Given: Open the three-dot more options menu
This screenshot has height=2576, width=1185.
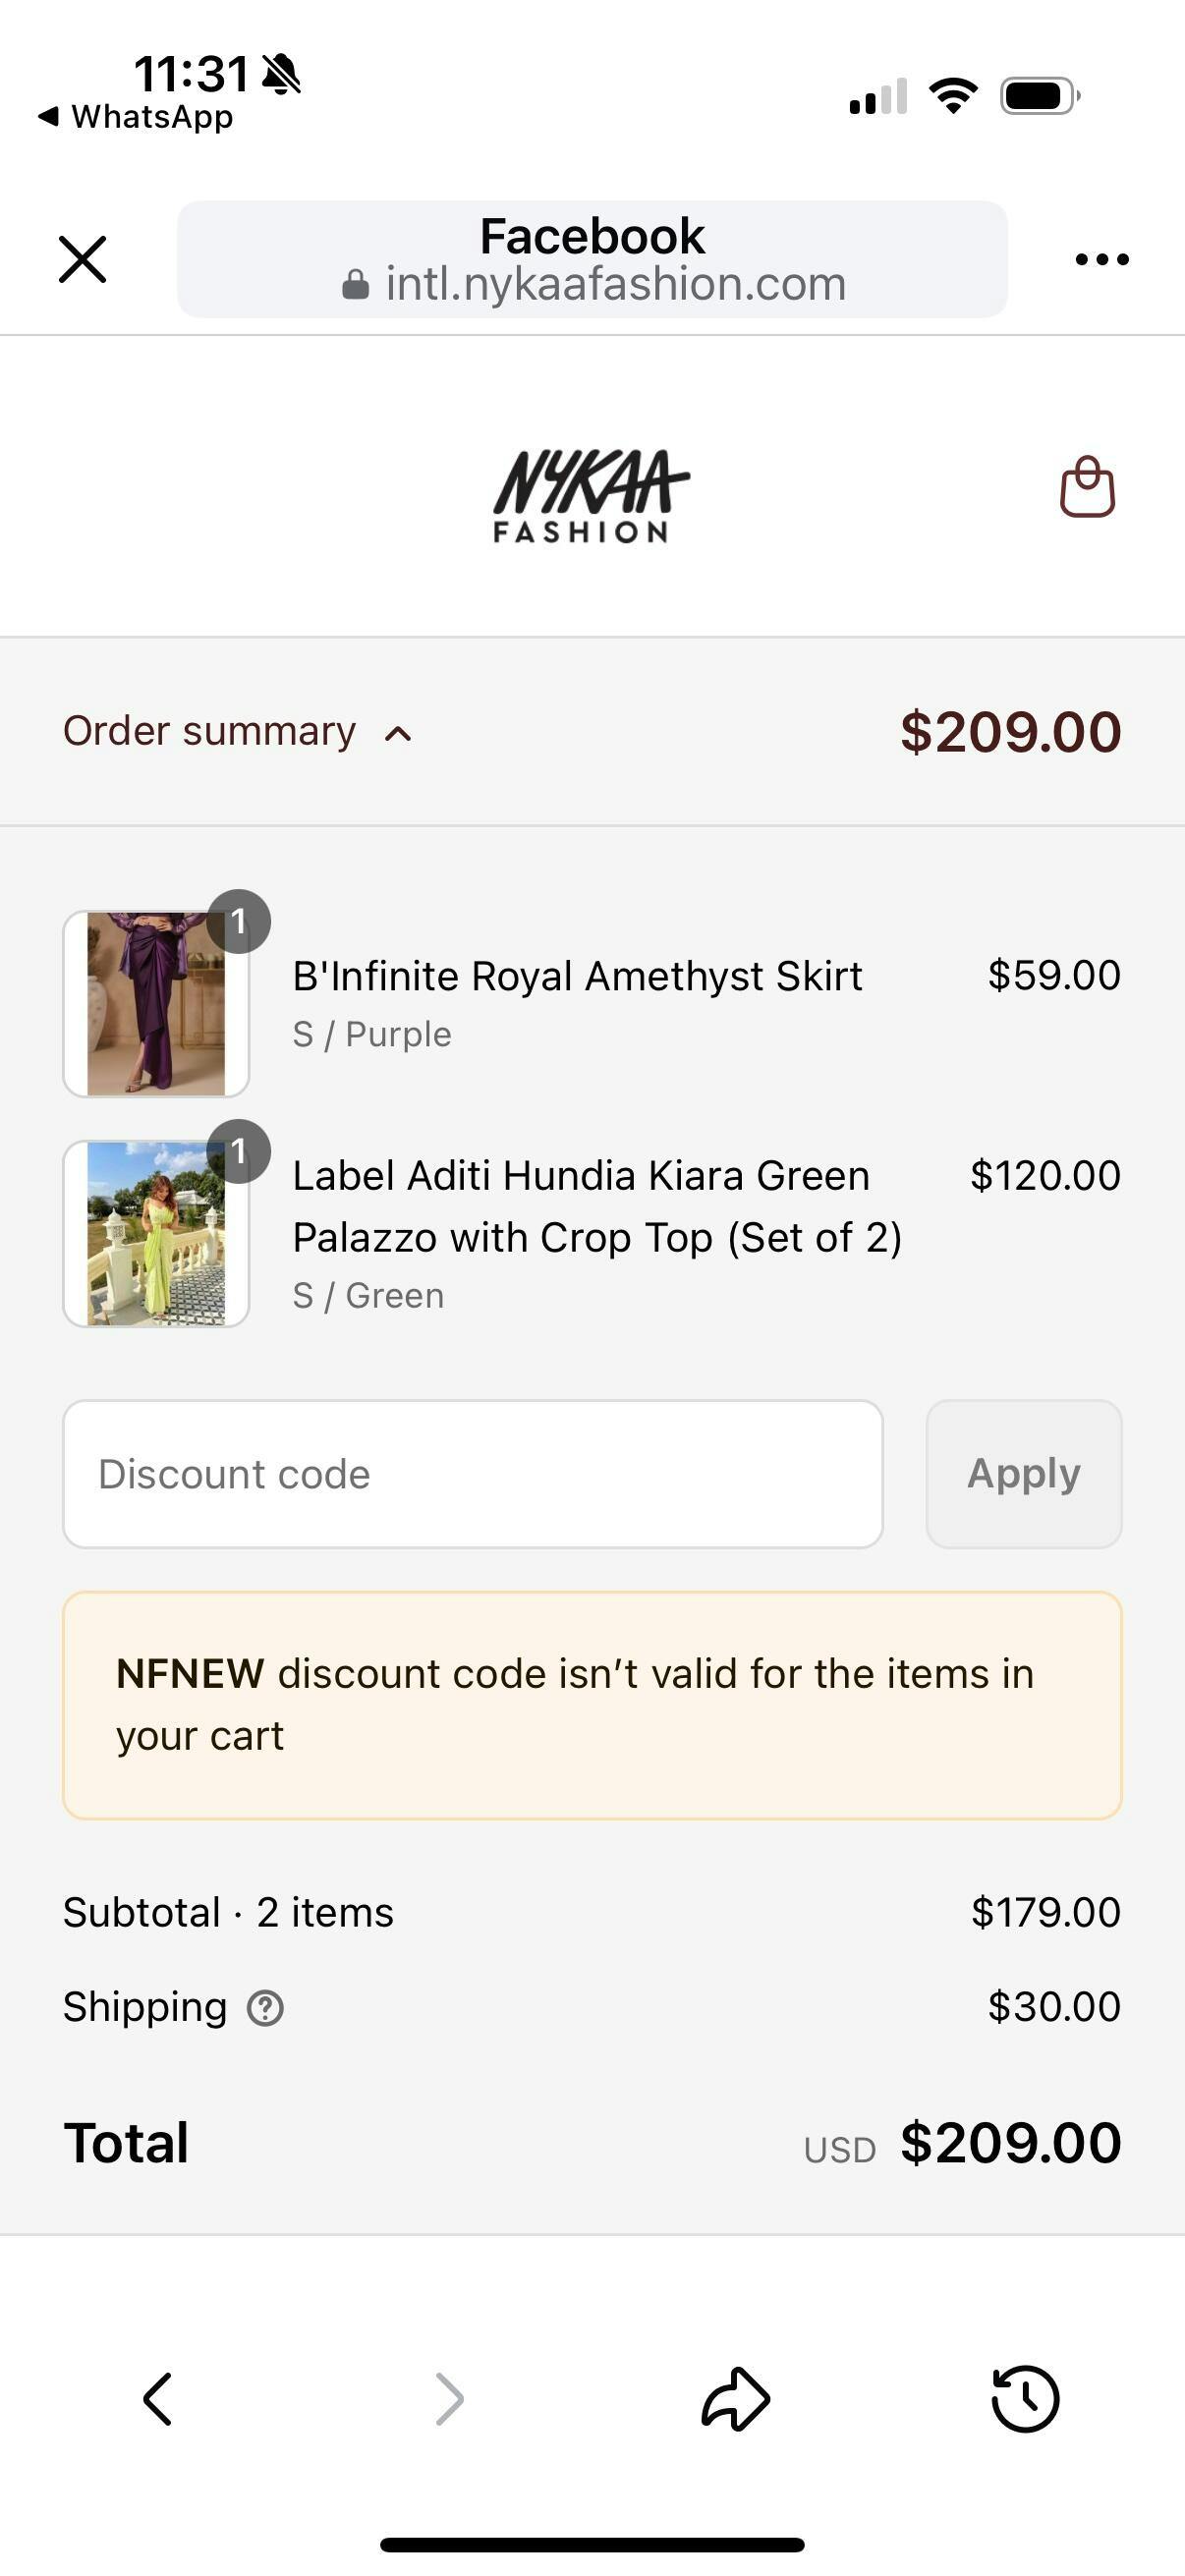Looking at the screenshot, I should (x=1101, y=260).
